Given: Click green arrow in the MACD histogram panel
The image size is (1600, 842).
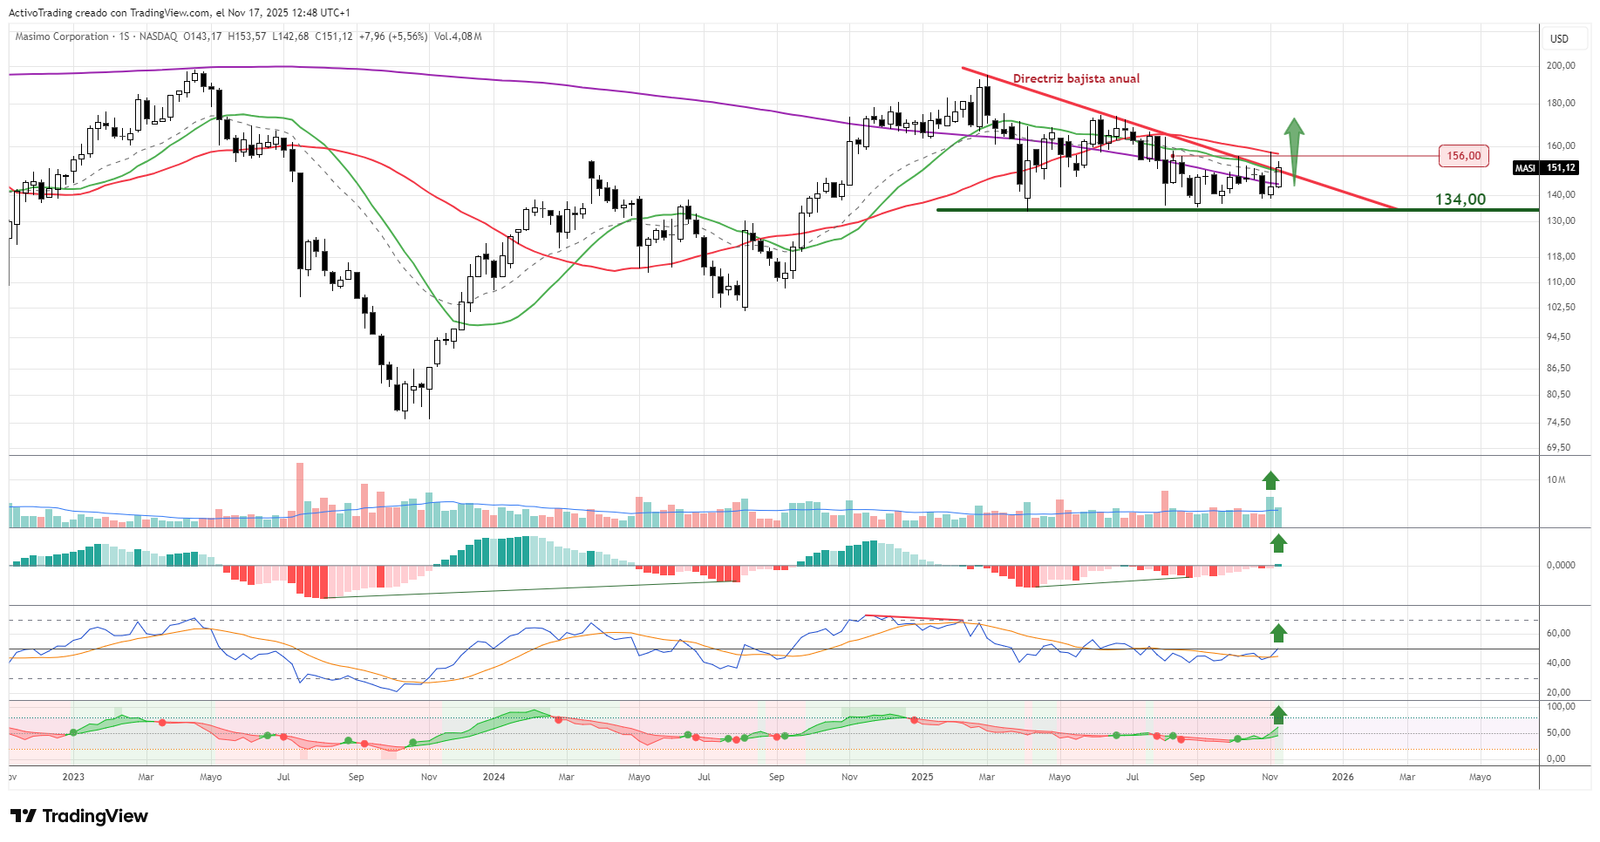Looking at the screenshot, I should point(1277,544).
